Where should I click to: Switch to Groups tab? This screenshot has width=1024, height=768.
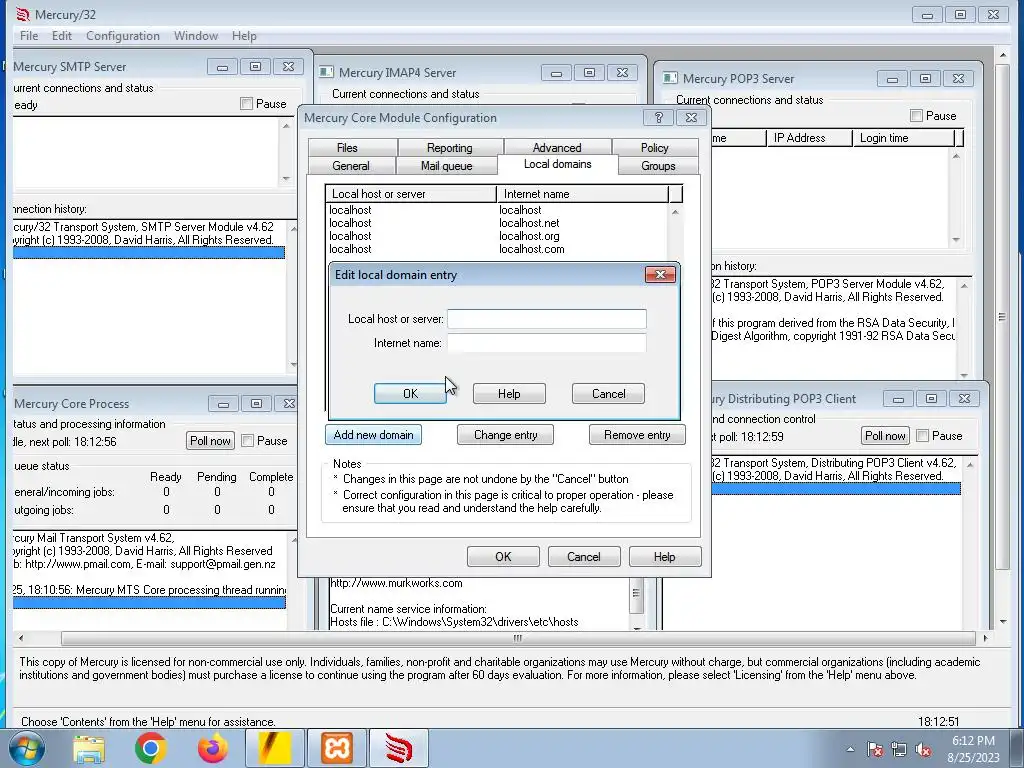point(658,166)
